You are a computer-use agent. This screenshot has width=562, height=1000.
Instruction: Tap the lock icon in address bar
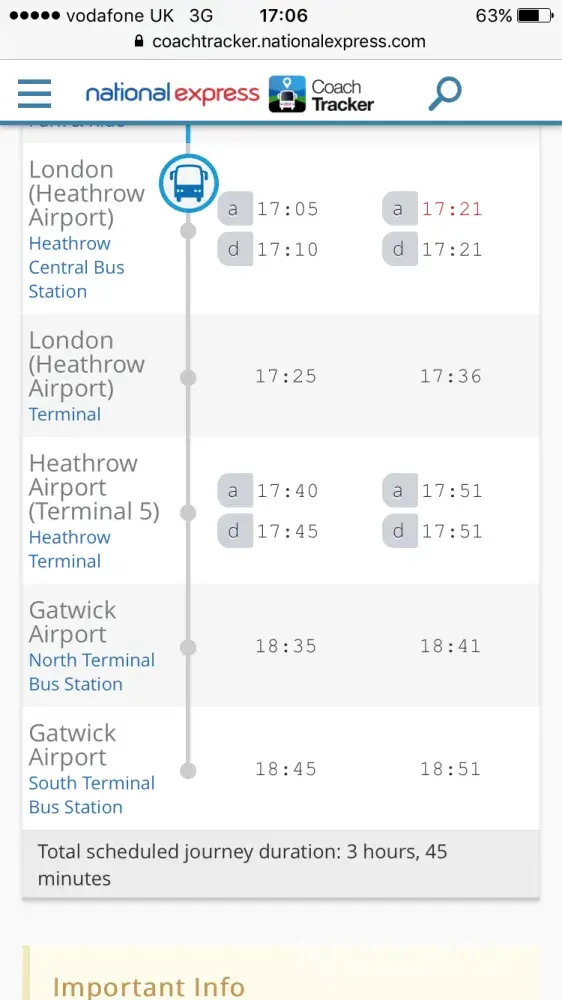point(140,42)
